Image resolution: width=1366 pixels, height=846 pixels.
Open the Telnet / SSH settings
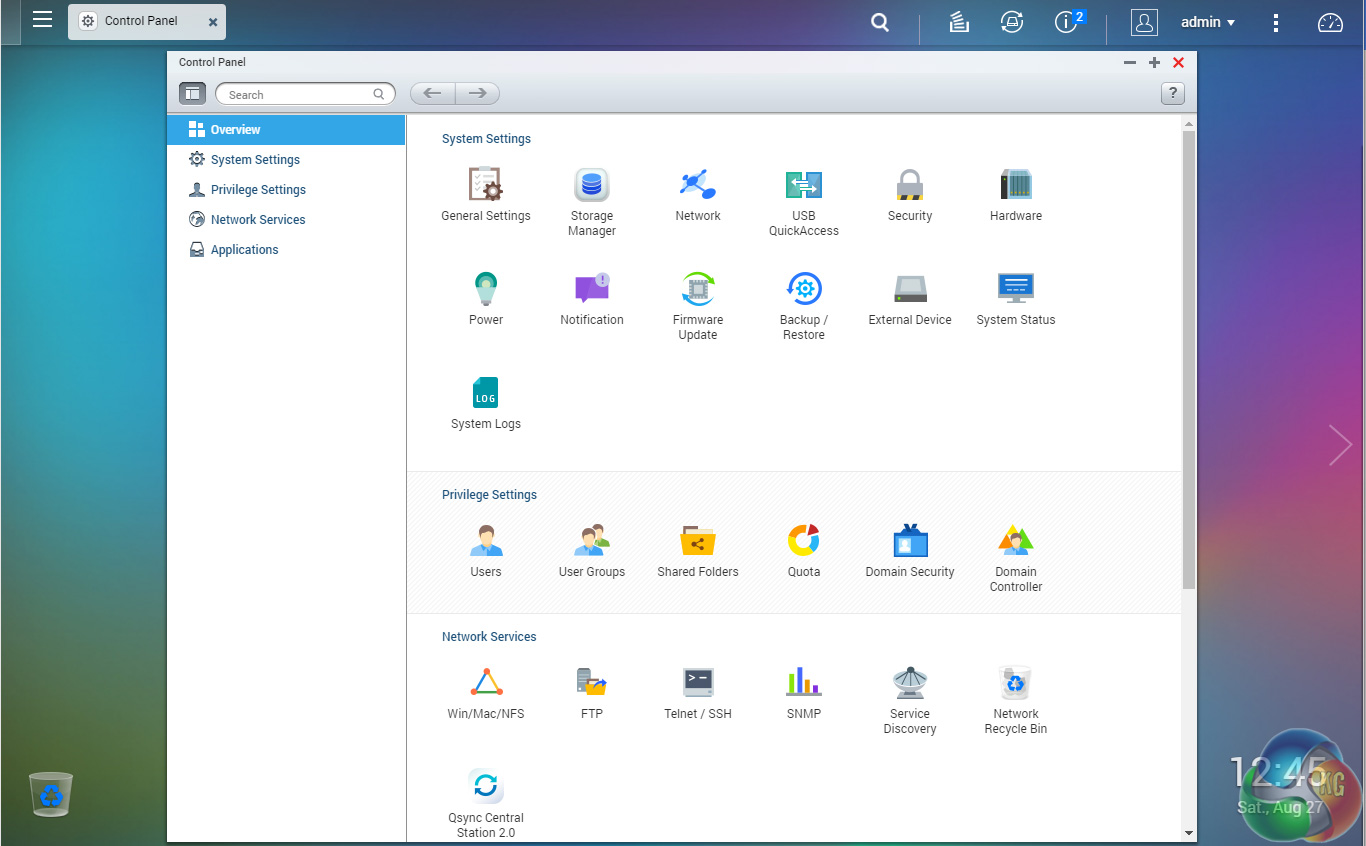pyautogui.click(x=697, y=684)
